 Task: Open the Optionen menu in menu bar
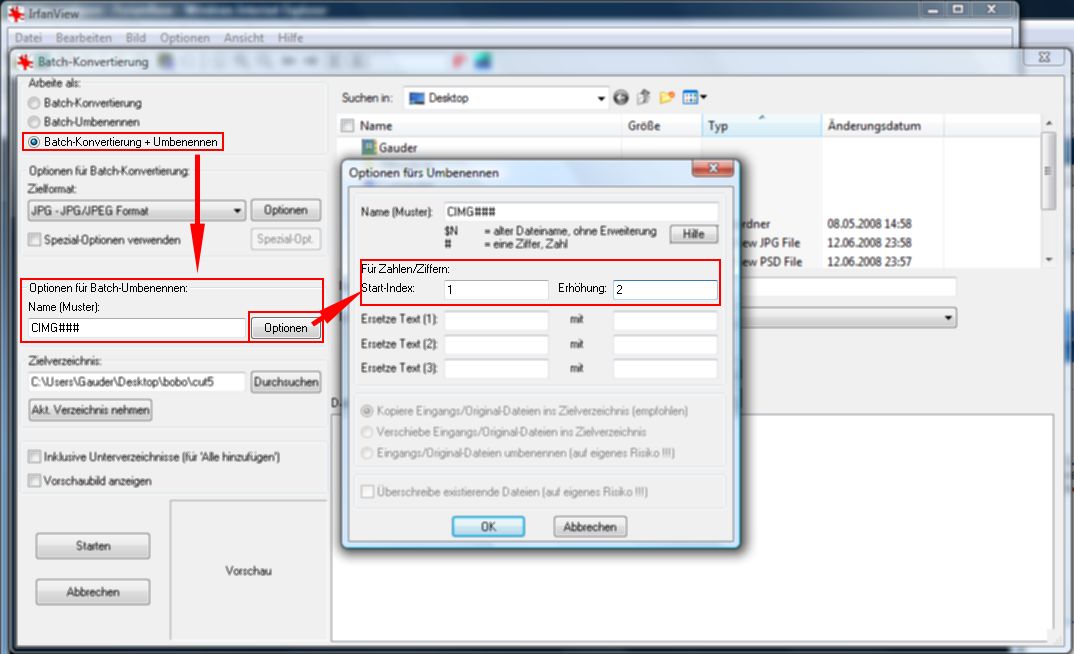click(x=184, y=38)
